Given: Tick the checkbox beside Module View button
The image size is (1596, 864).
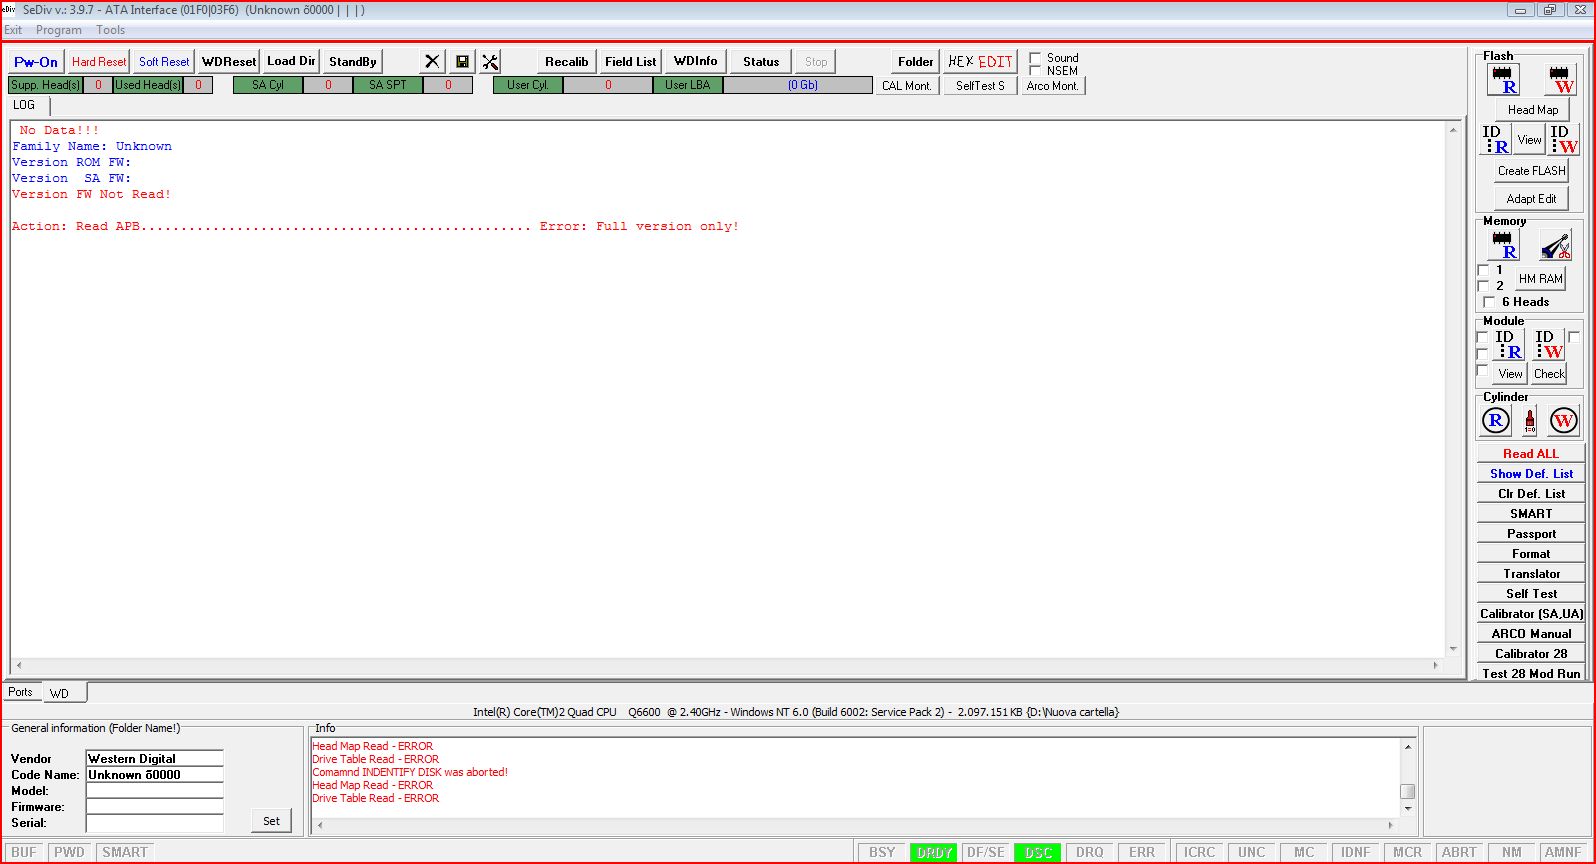Looking at the screenshot, I should point(1483,371).
